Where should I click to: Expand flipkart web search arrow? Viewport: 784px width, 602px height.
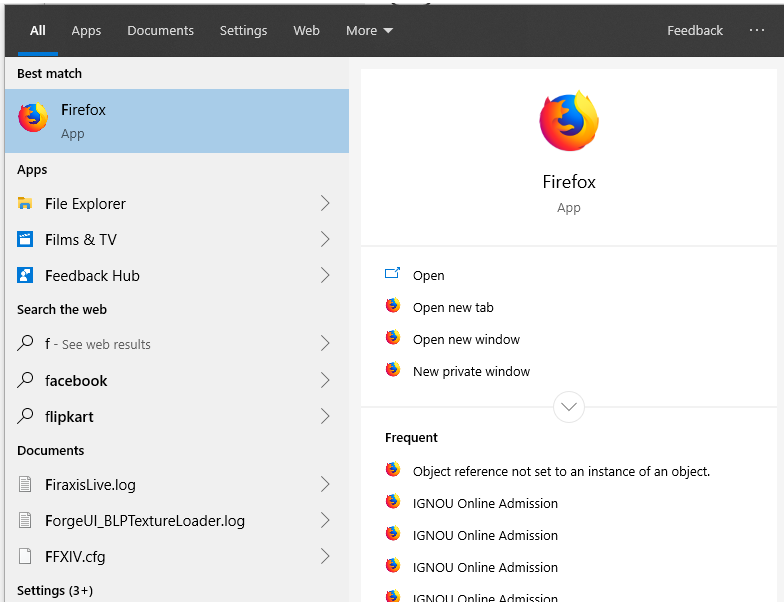click(325, 416)
